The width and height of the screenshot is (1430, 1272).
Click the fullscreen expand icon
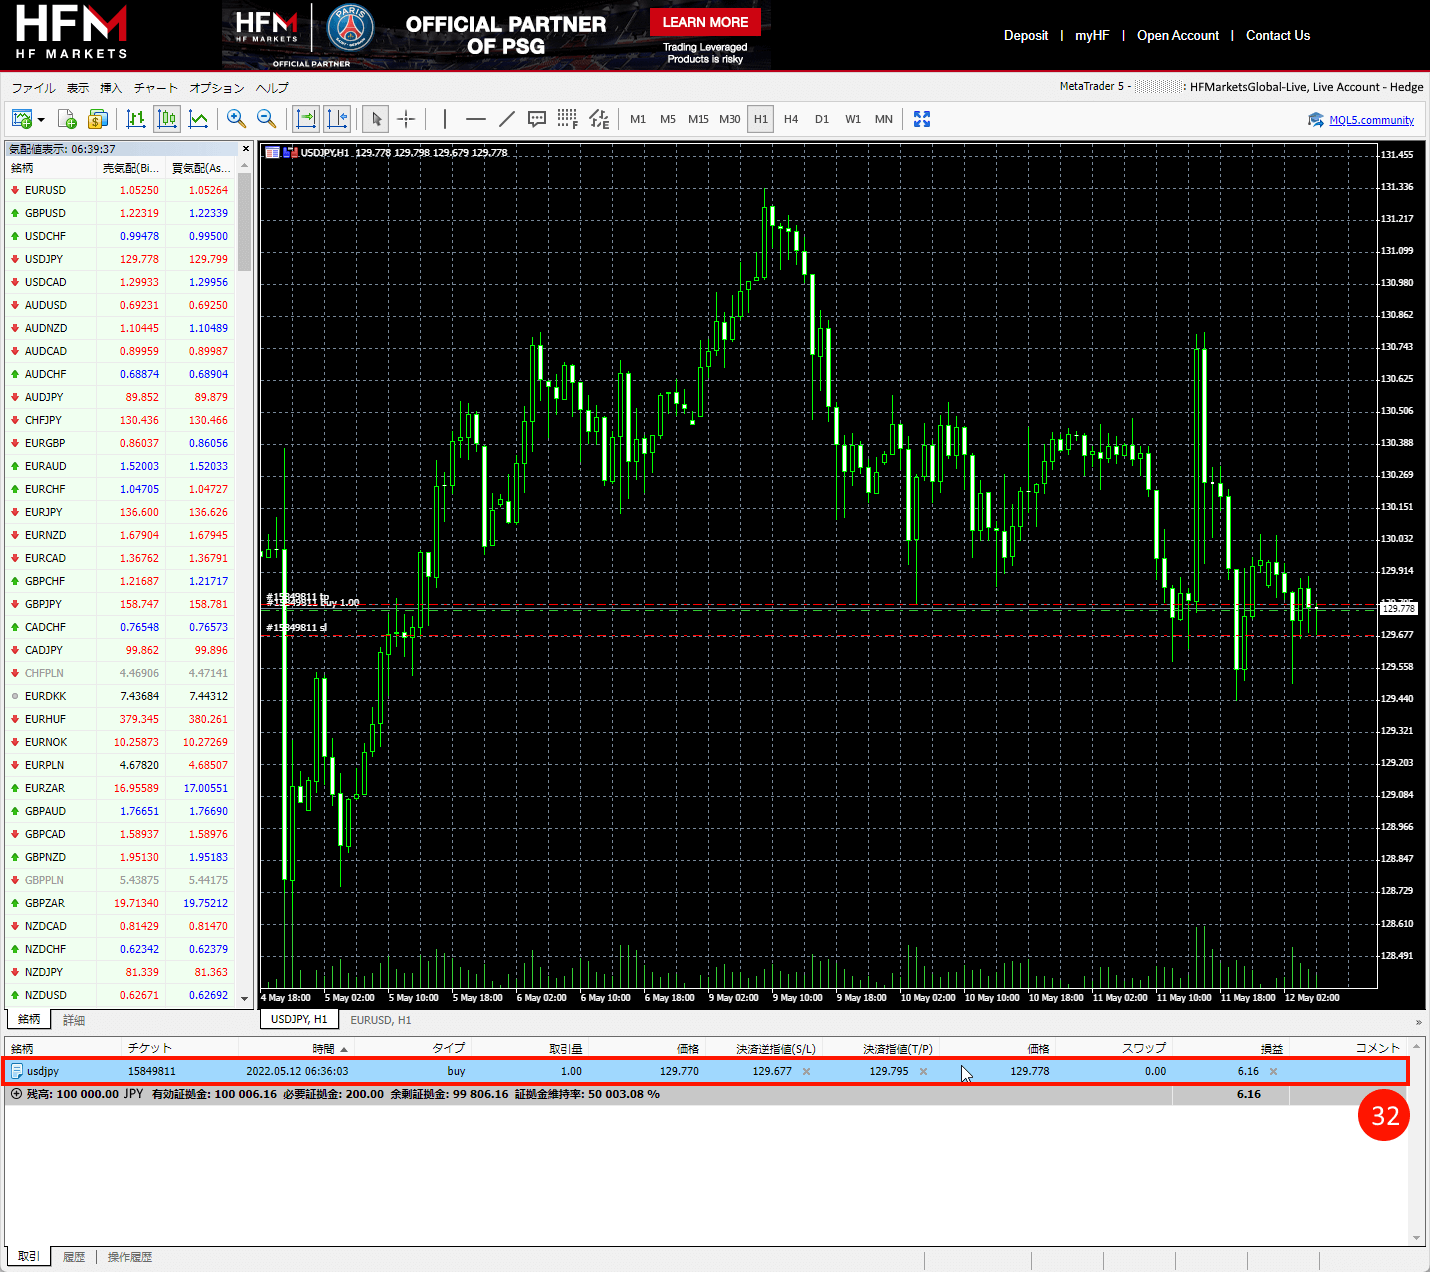click(921, 119)
